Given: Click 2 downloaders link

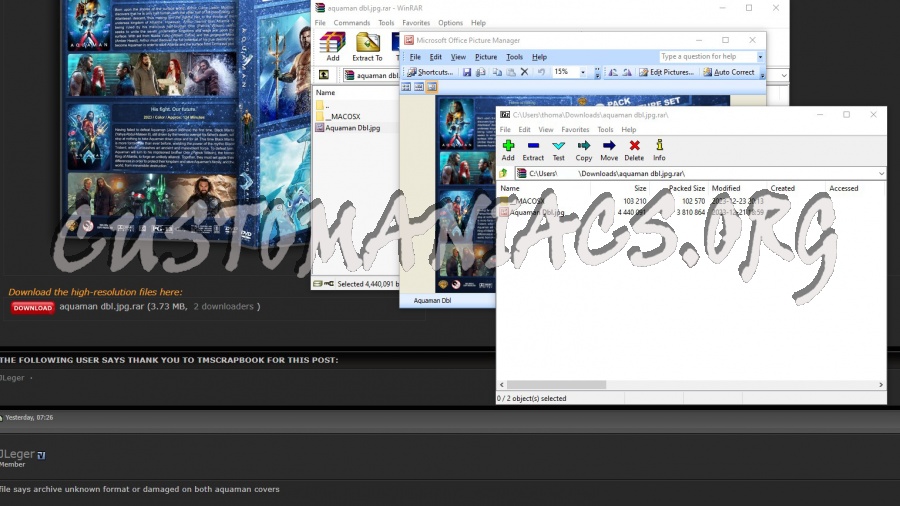Looking at the screenshot, I should point(223,306).
